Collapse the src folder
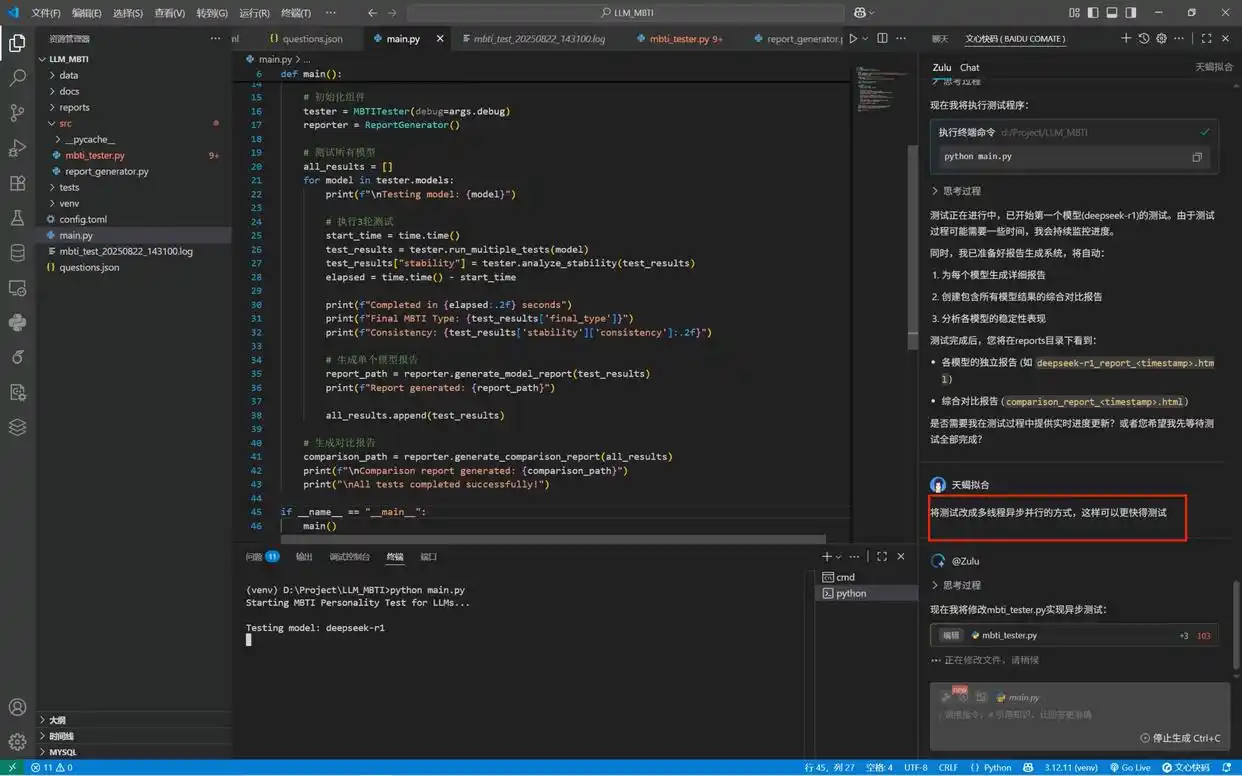 (65, 123)
